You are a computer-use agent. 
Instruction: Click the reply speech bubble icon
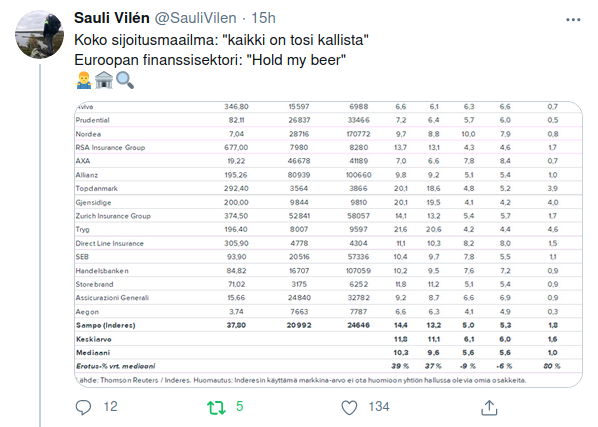click(x=83, y=407)
